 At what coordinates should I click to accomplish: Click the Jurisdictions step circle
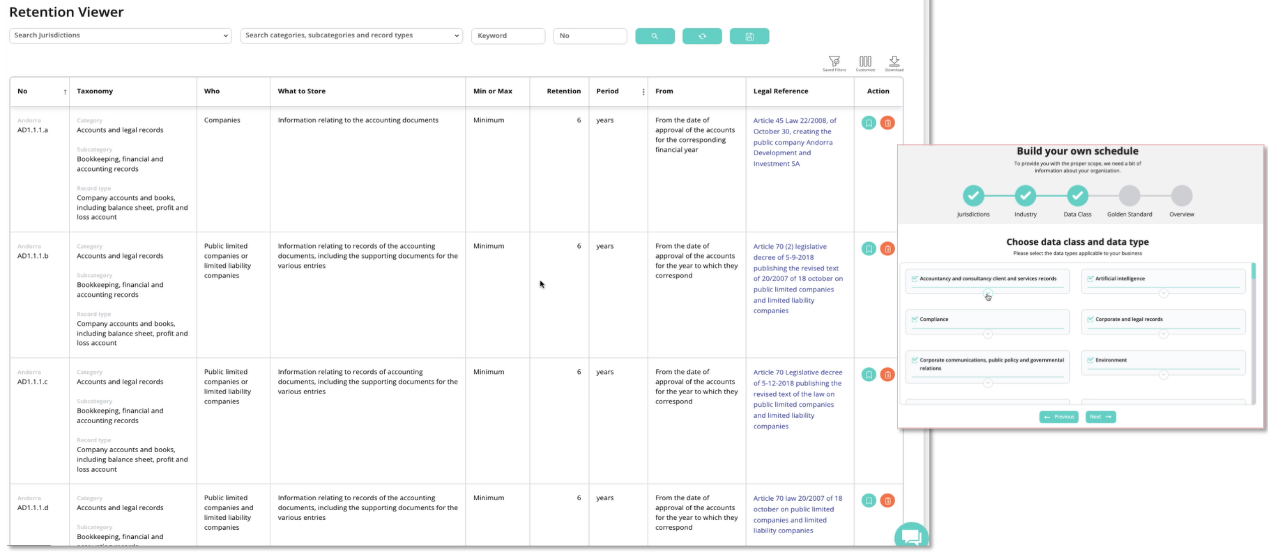(973, 195)
